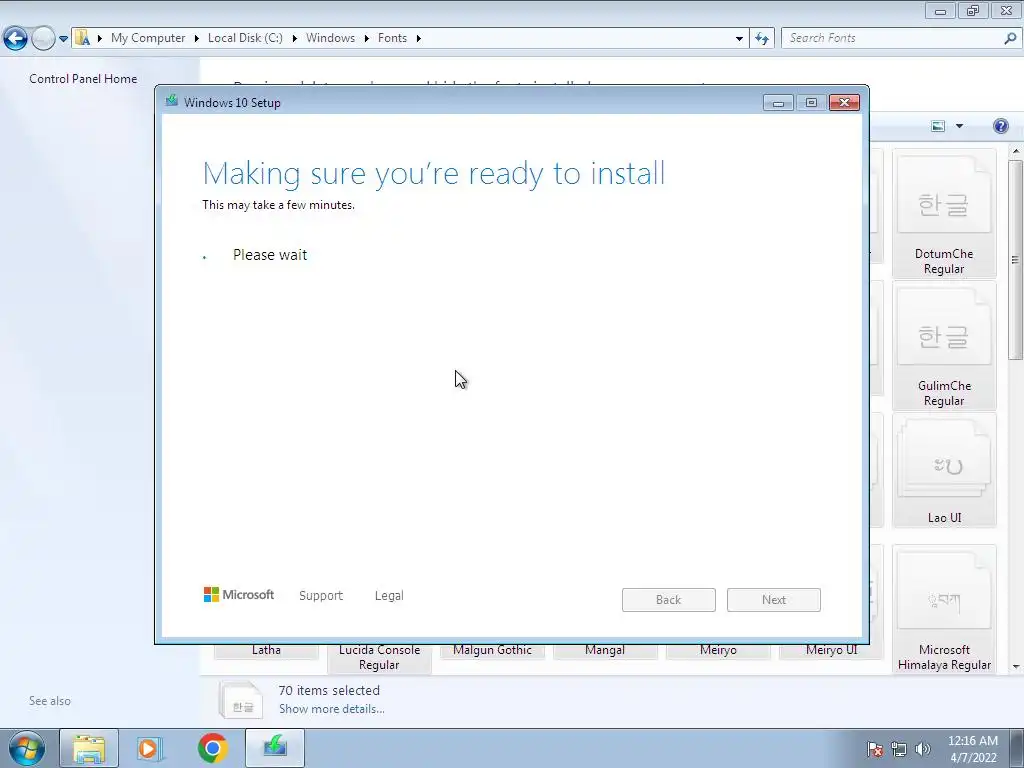
Task: Switch to Windows 10 Setup taskbar button
Action: [x=275, y=748]
